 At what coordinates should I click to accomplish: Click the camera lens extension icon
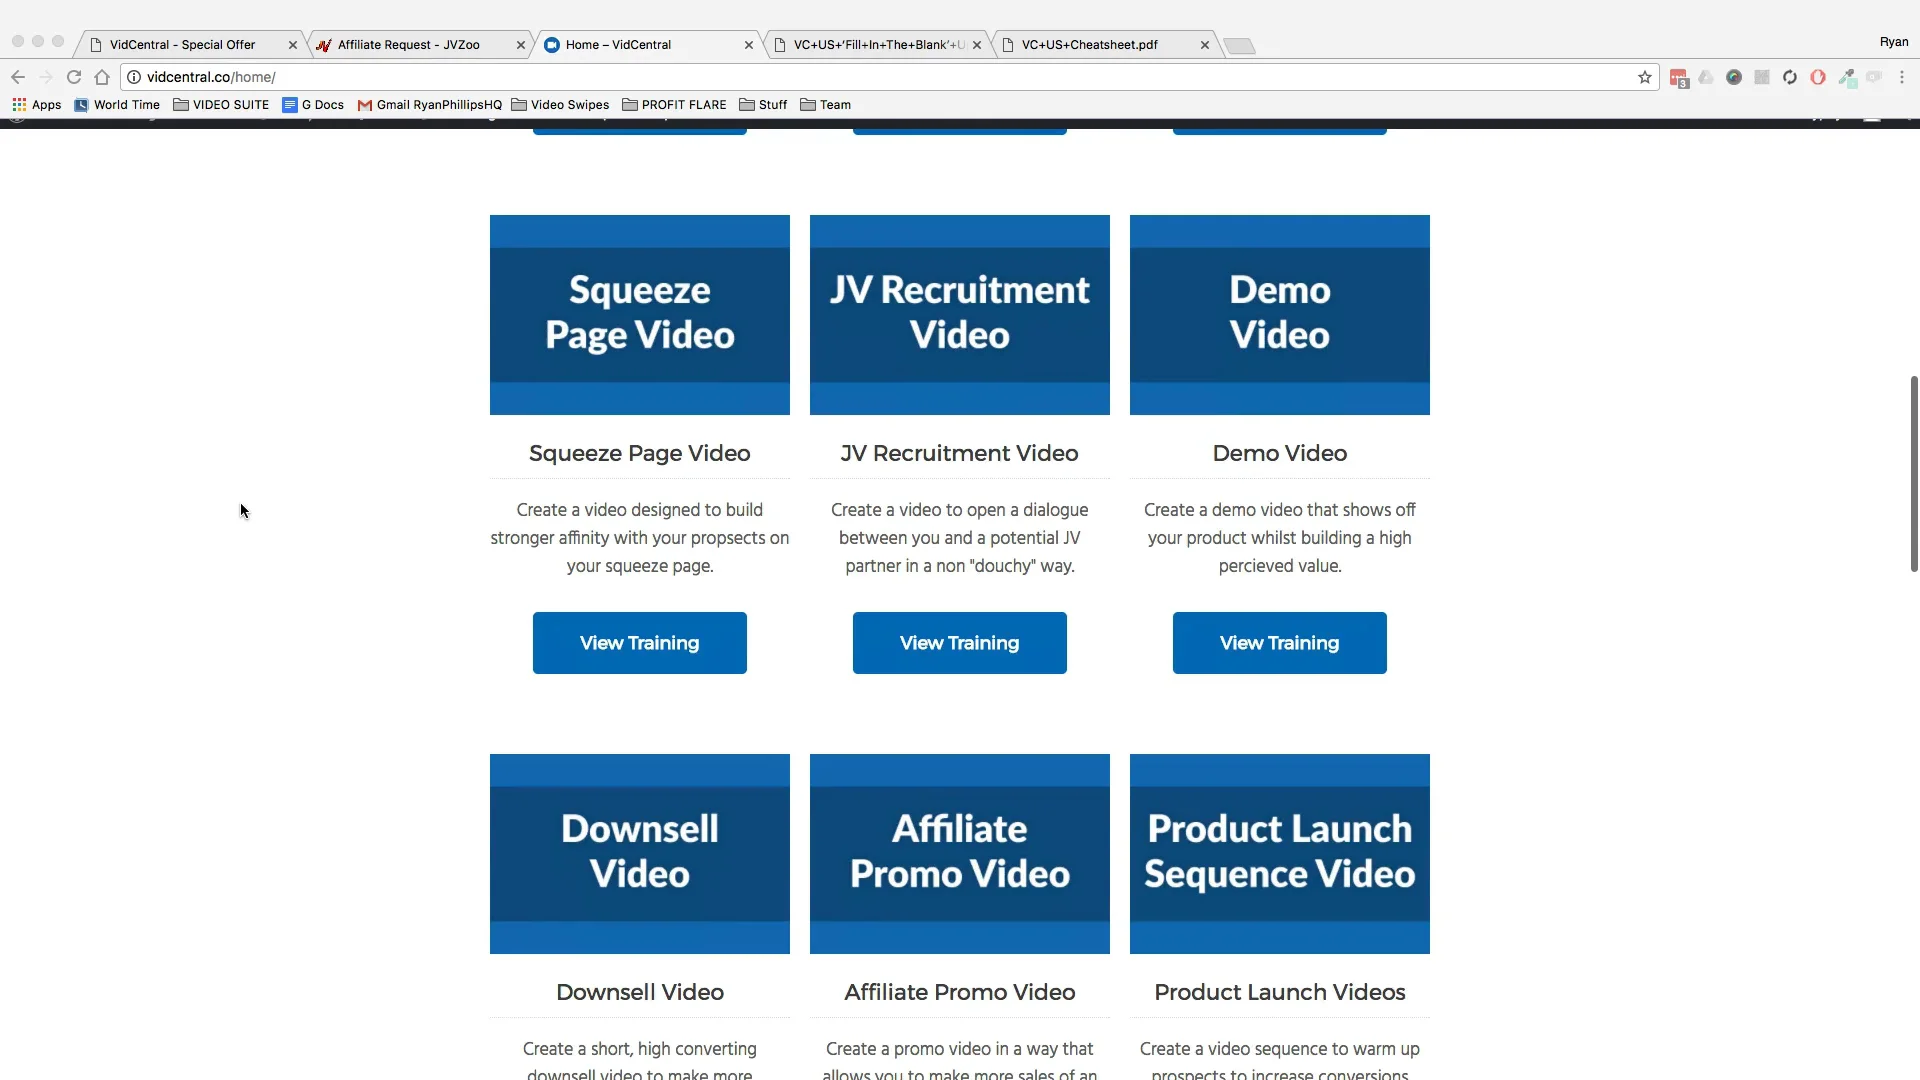1733,77
